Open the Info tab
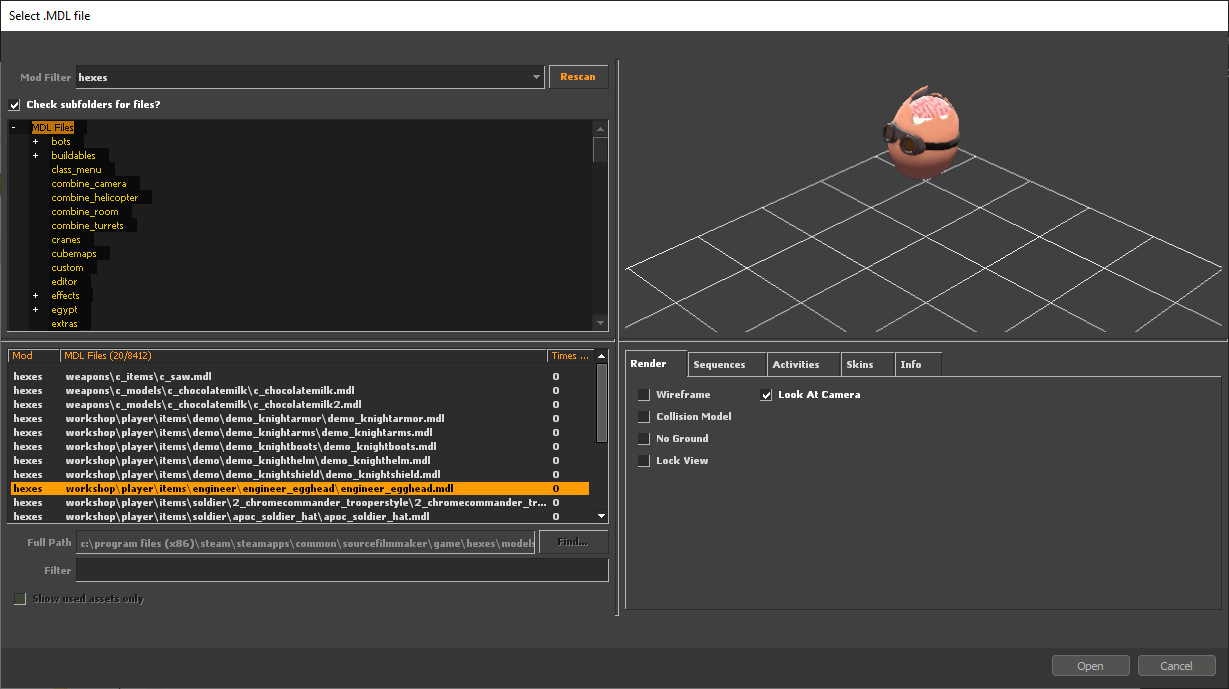The image size is (1229, 689). pos(917,365)
